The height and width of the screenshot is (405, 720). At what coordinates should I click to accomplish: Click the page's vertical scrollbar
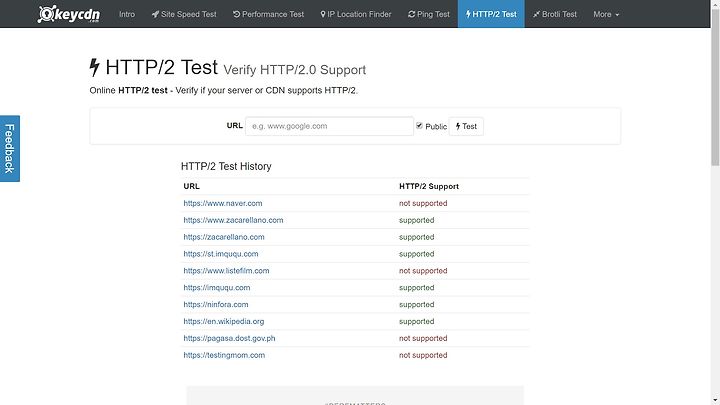pos(714,150)
